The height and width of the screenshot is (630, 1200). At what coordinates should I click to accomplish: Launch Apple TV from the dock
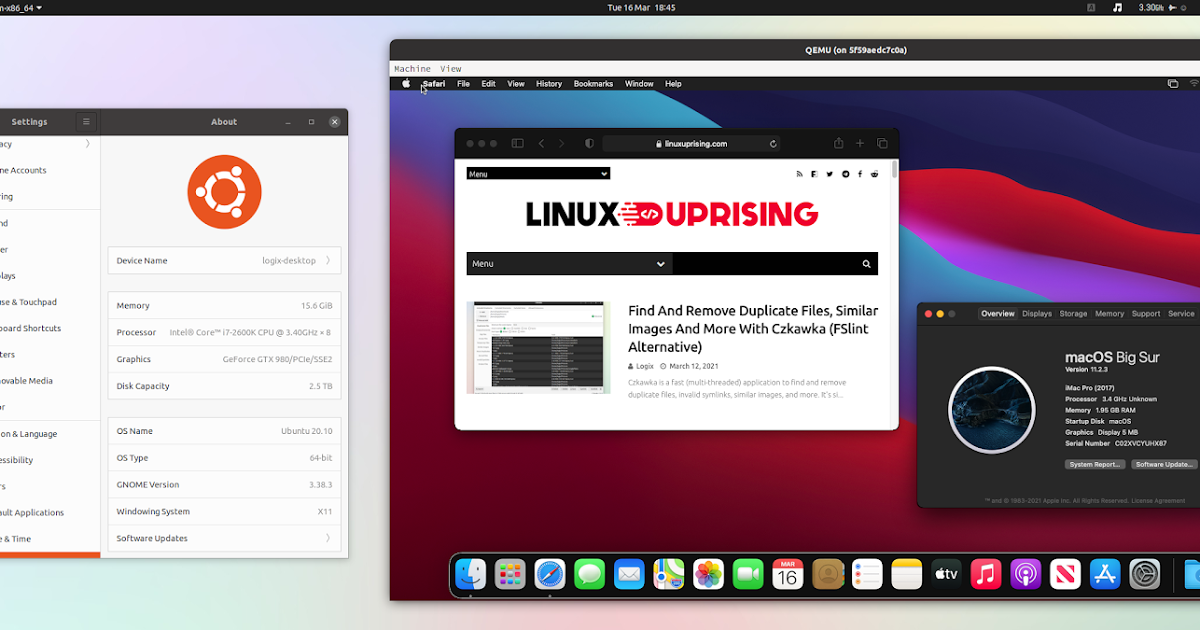click(x=946, y=574)
